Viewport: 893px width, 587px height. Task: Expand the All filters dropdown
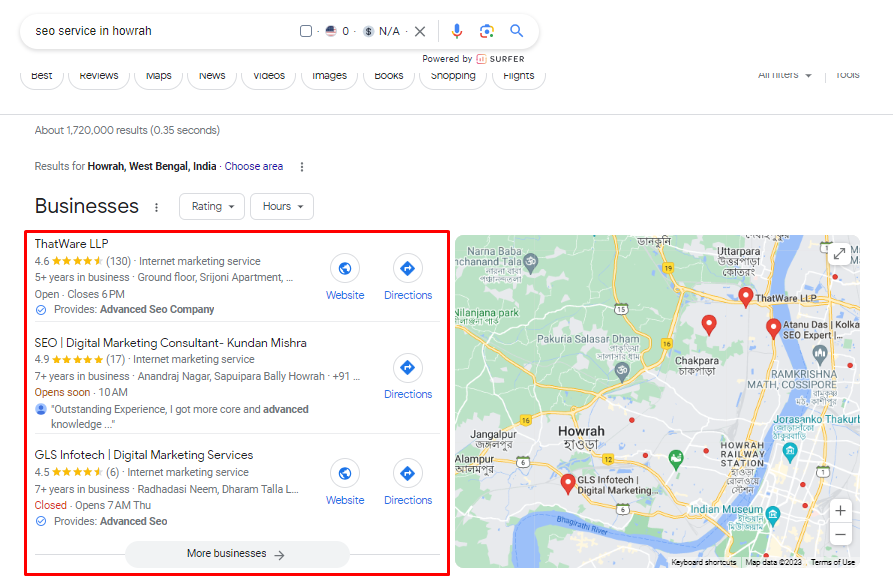[784, 75]
